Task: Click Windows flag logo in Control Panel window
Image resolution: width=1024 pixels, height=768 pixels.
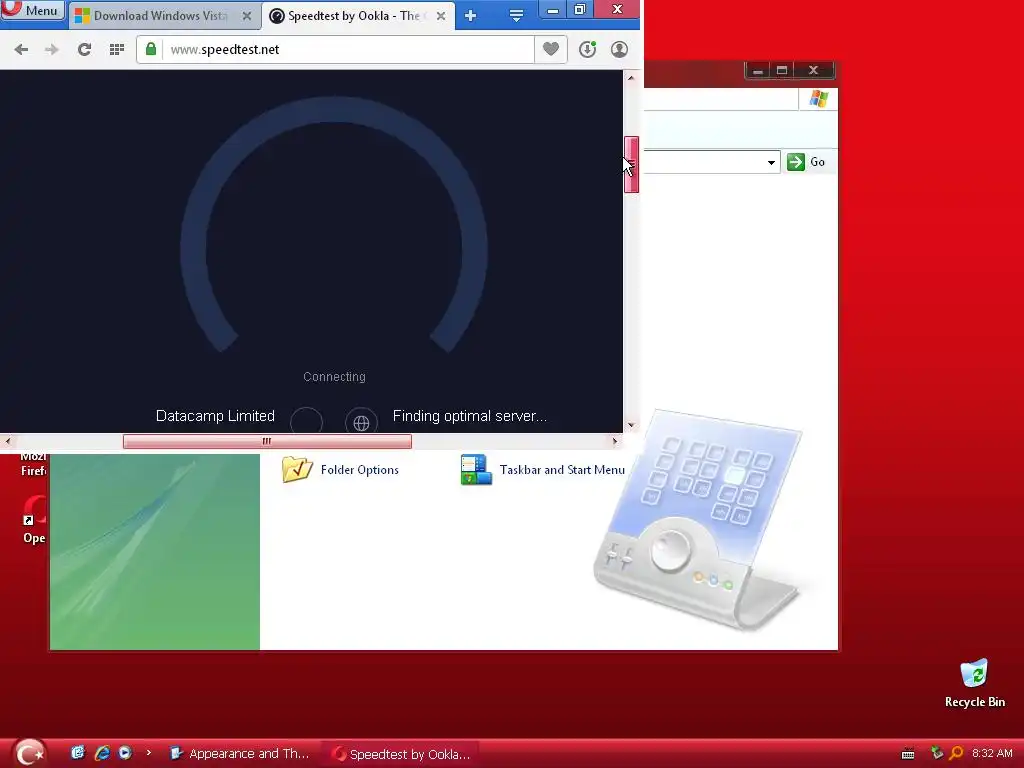Action: click(818, 99)
